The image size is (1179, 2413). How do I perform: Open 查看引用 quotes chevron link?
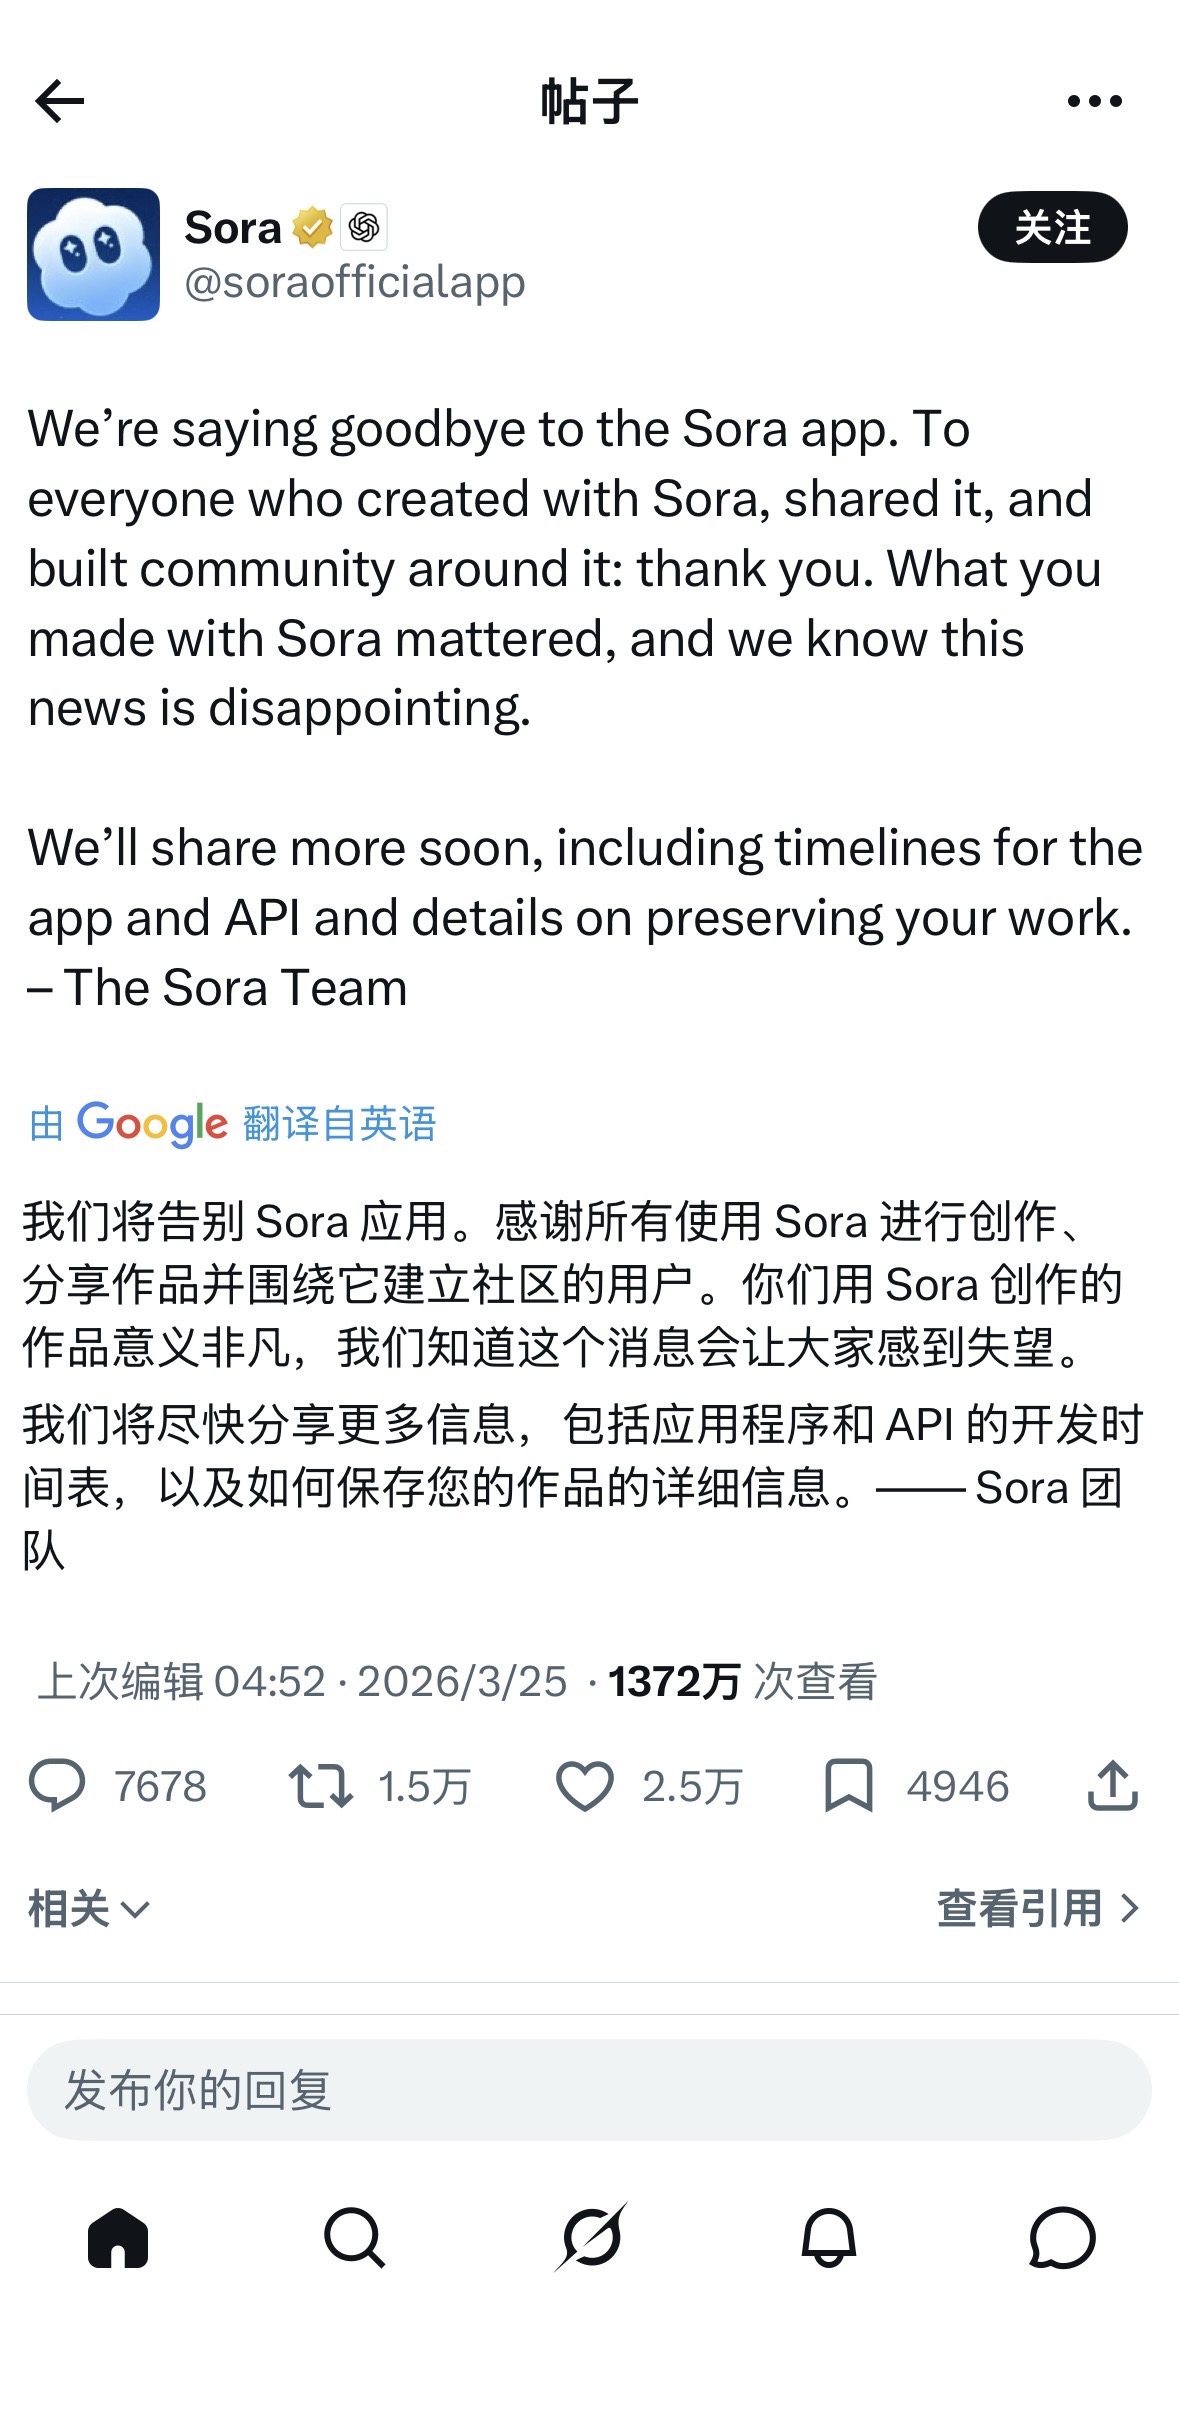tap(1038, 1908)
